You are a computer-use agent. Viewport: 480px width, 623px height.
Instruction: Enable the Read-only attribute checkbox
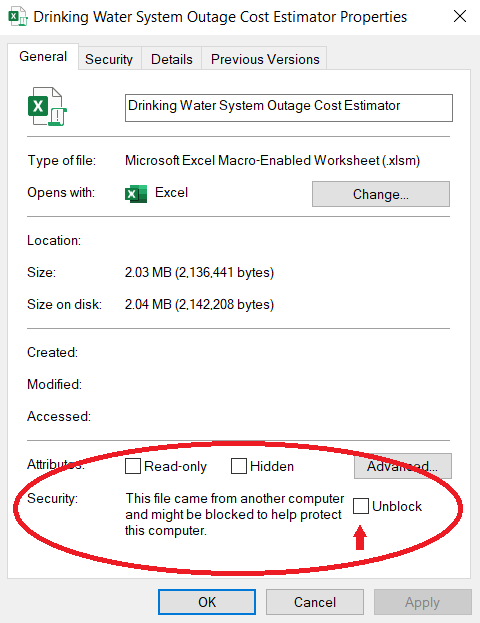[133, 466]
